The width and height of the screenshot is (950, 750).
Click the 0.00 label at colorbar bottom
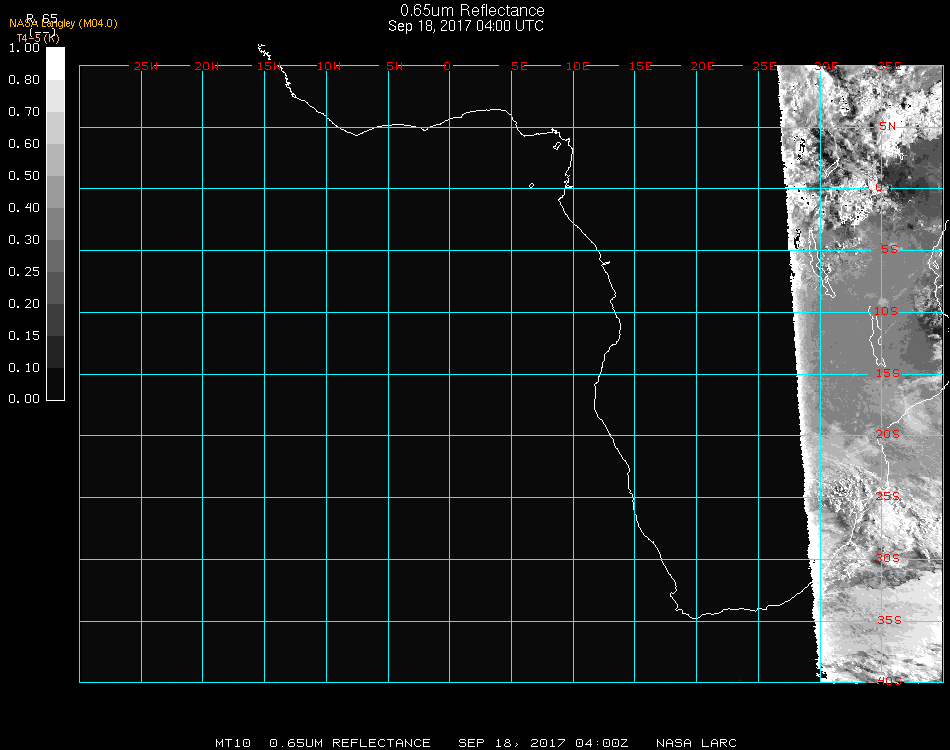(23, 399)
